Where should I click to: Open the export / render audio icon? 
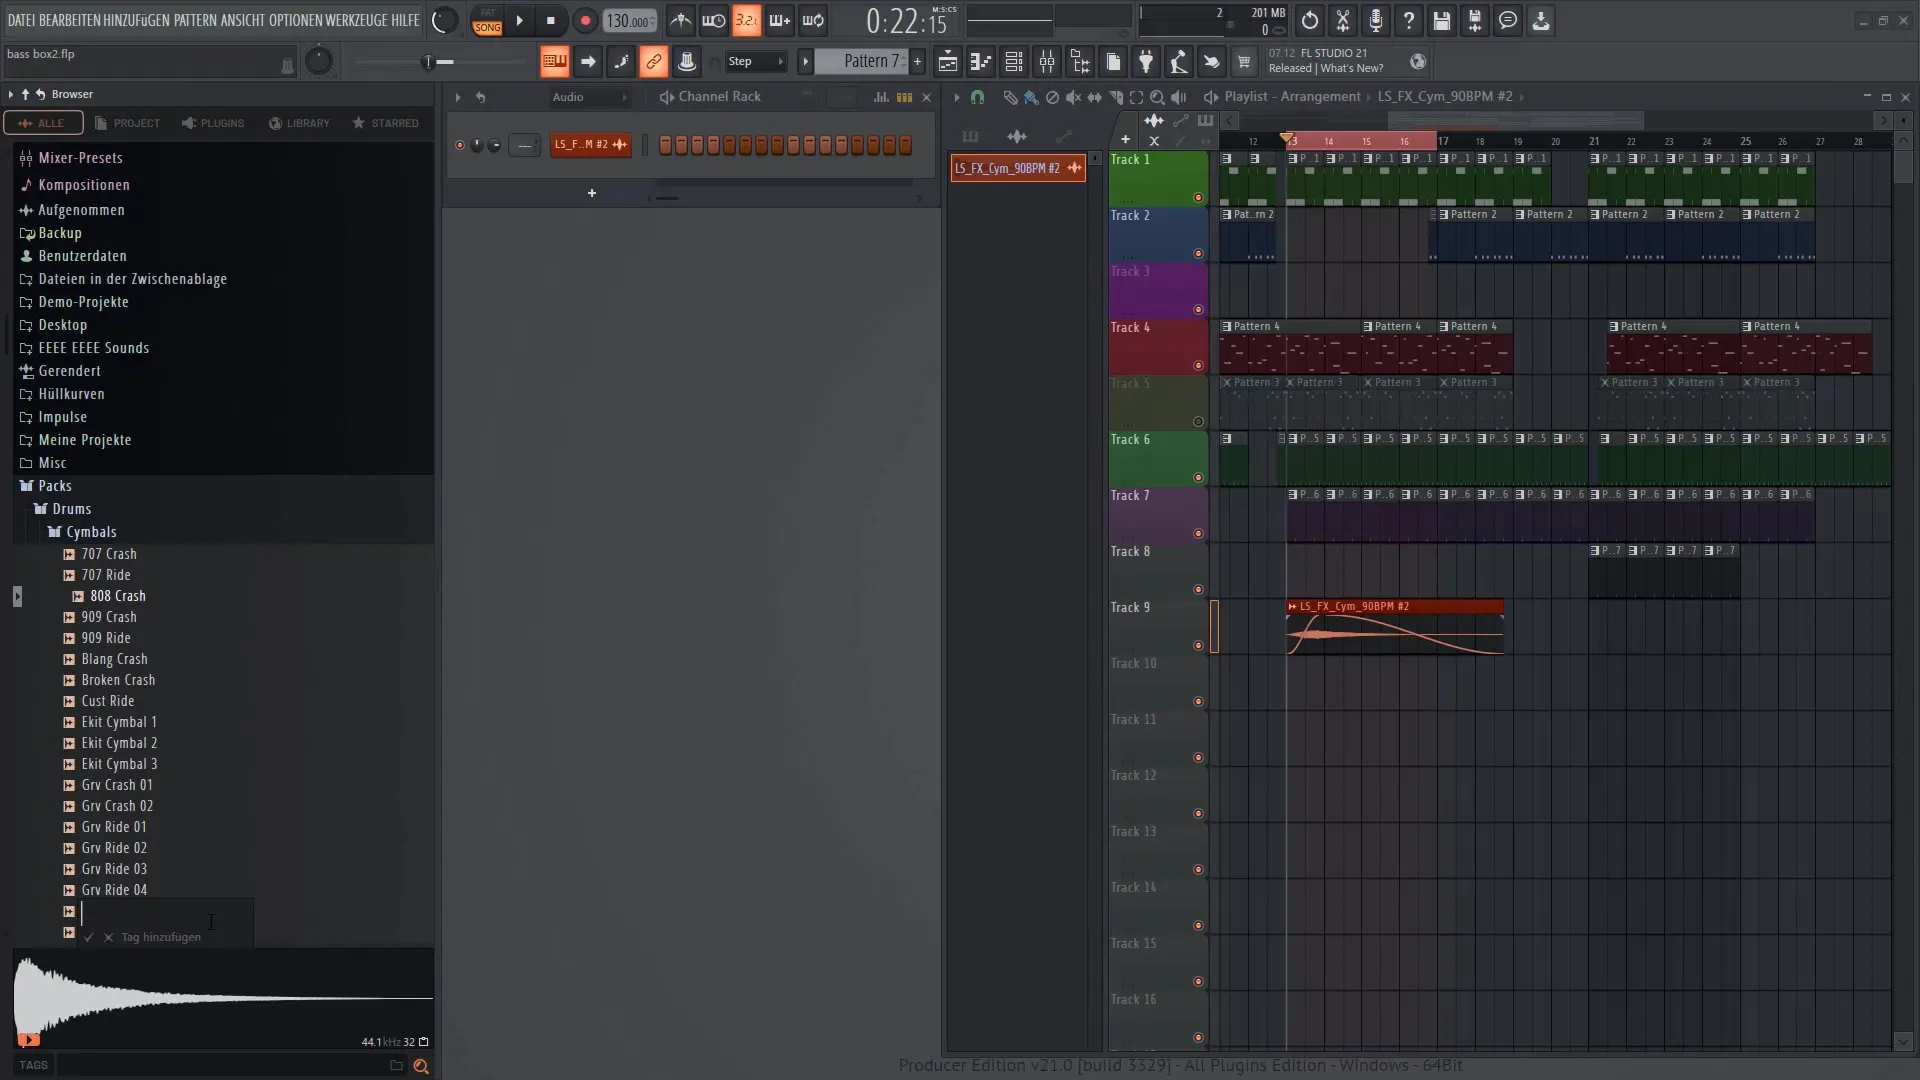pos(1475,21)
